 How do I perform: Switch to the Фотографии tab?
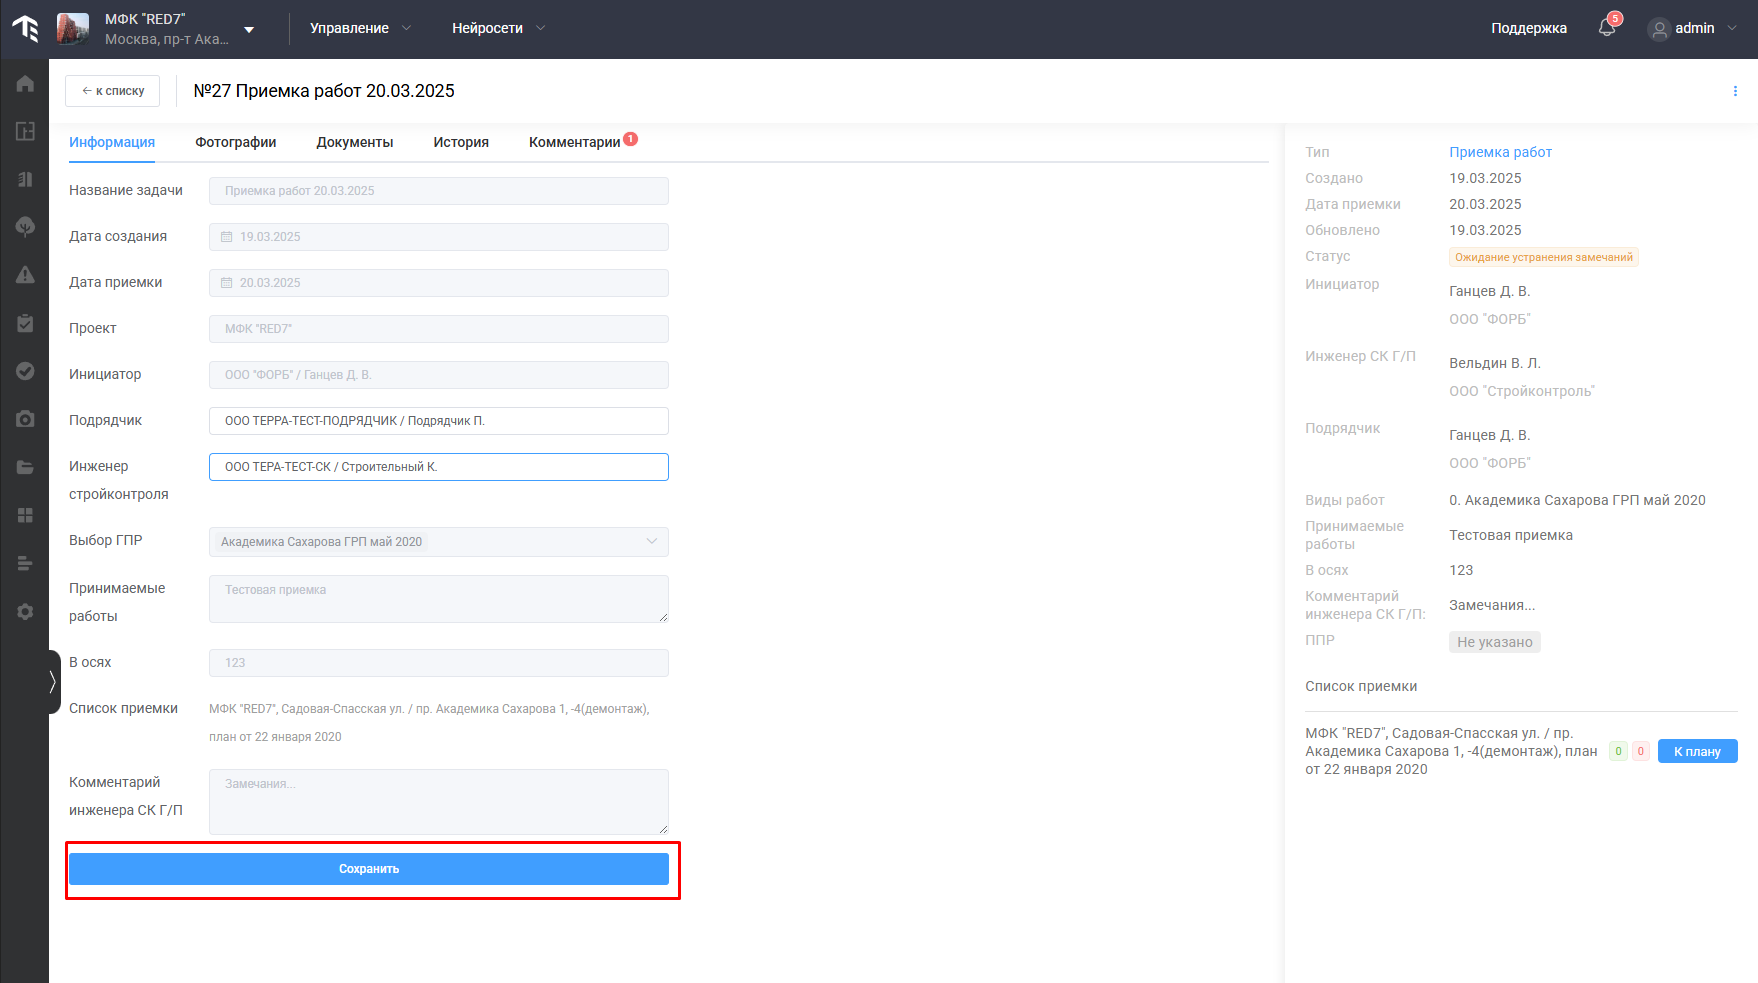(235, 142)
